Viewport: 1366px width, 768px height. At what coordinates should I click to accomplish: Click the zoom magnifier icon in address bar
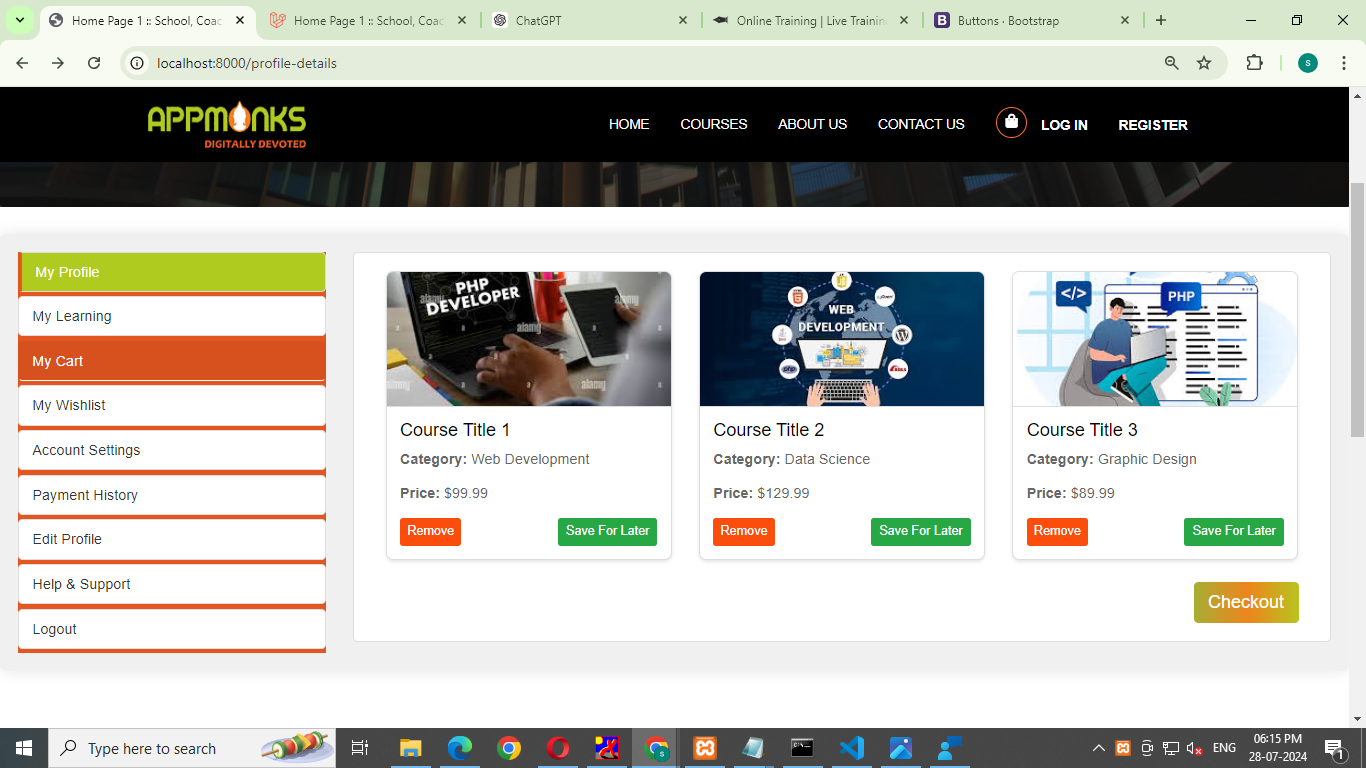click(x=1171, y=63)
